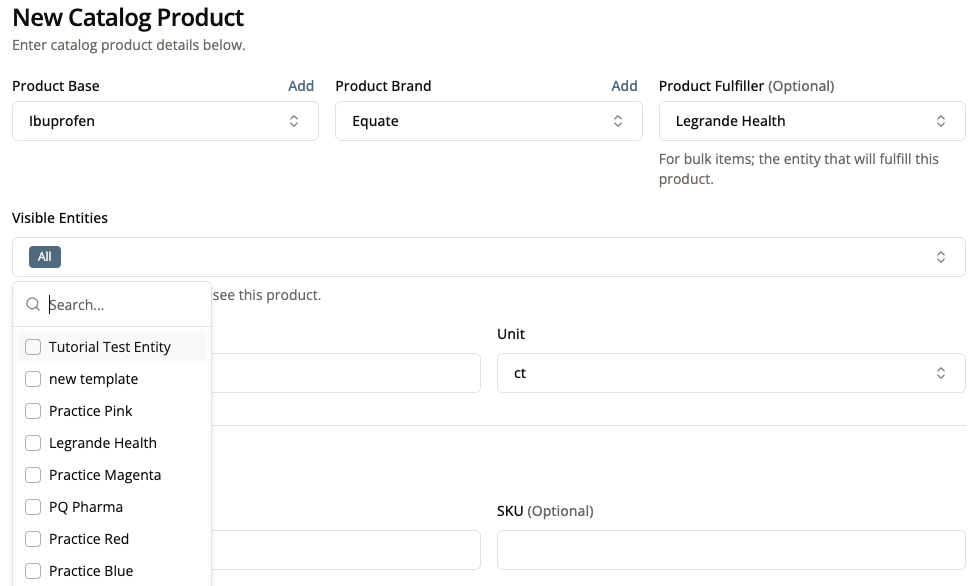Check the Legrande Health checkbox

(x=33, y=443)
